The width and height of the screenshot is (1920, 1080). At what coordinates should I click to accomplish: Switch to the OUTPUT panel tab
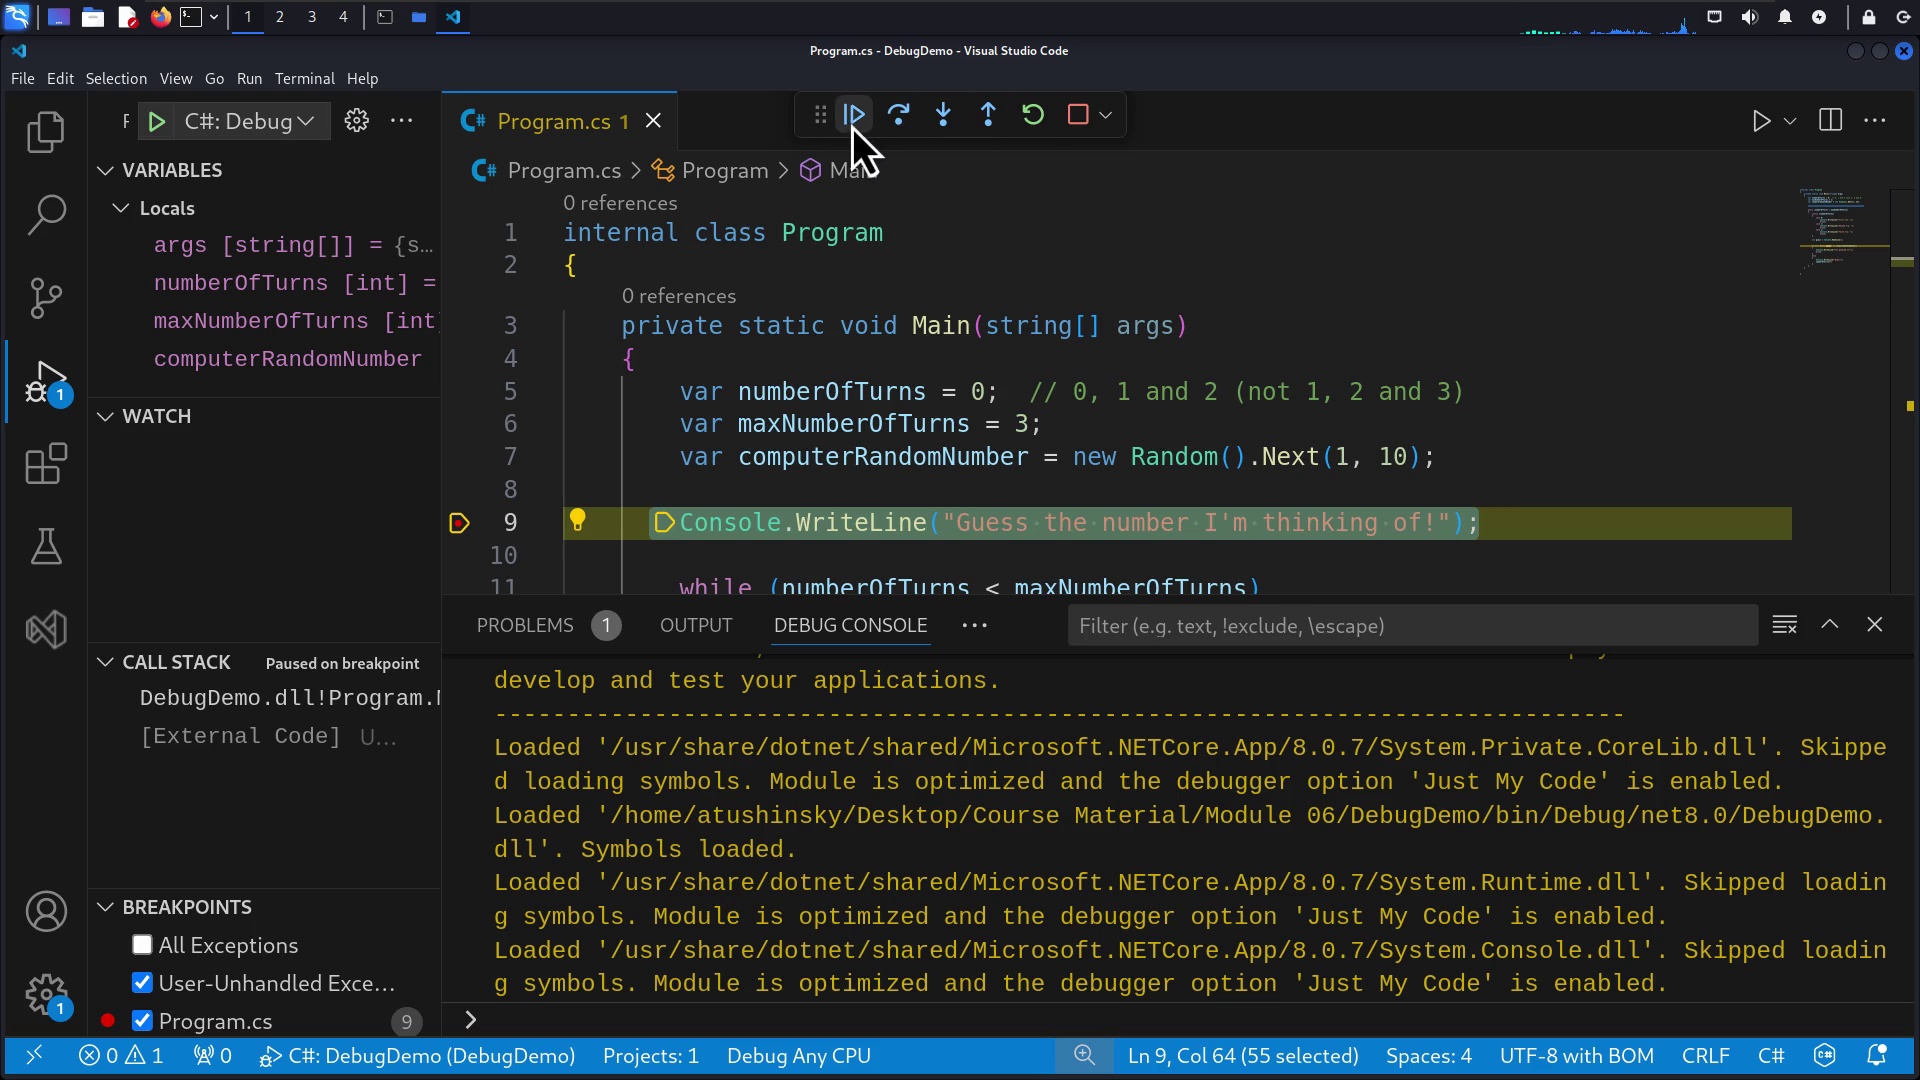696,626
